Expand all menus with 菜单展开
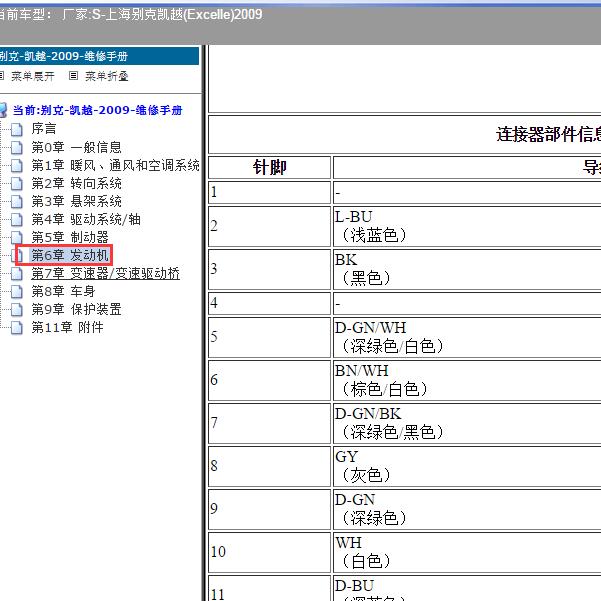The image size is (601, 601). 33,76
